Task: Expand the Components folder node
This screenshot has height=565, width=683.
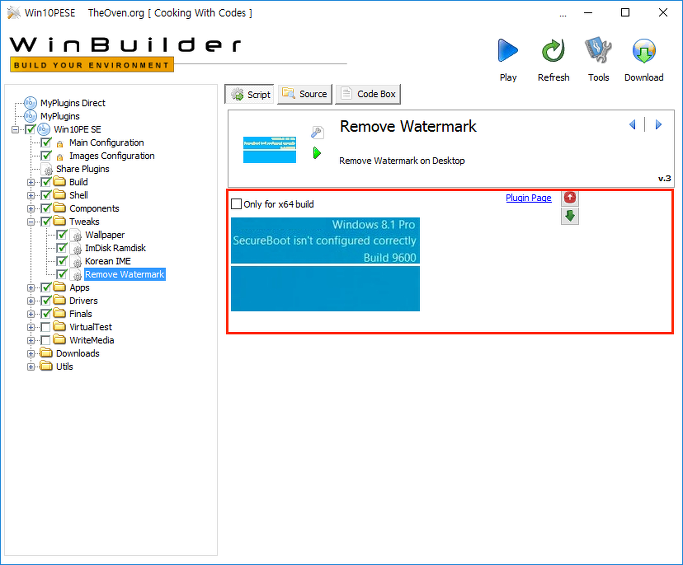Action: 31,208
